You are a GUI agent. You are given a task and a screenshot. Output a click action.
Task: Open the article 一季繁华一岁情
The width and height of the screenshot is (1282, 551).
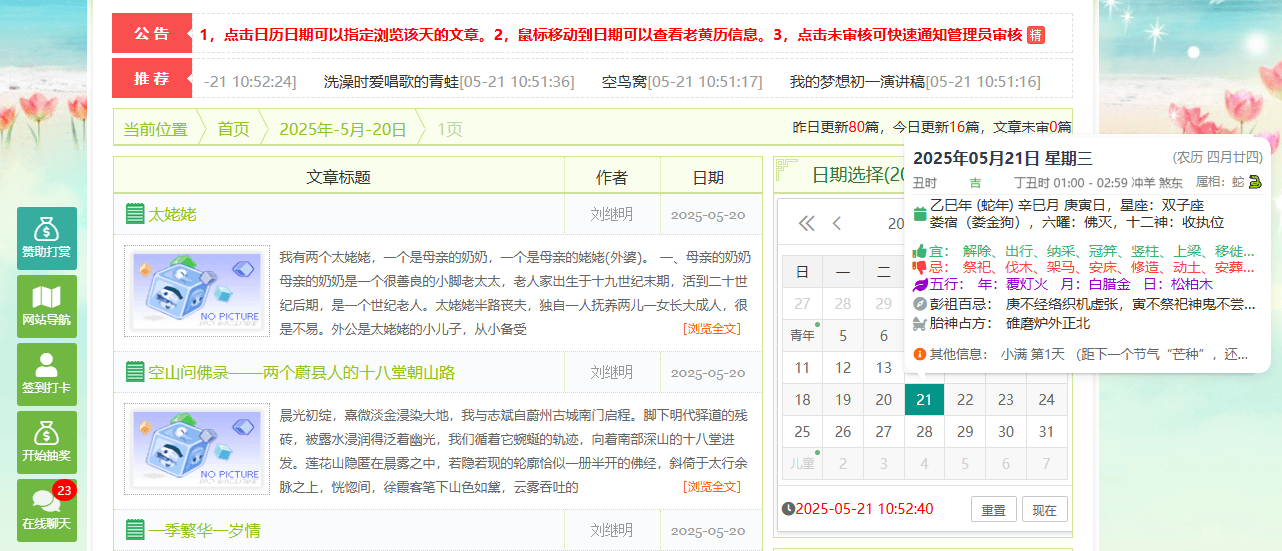click(x=205, y=530)
